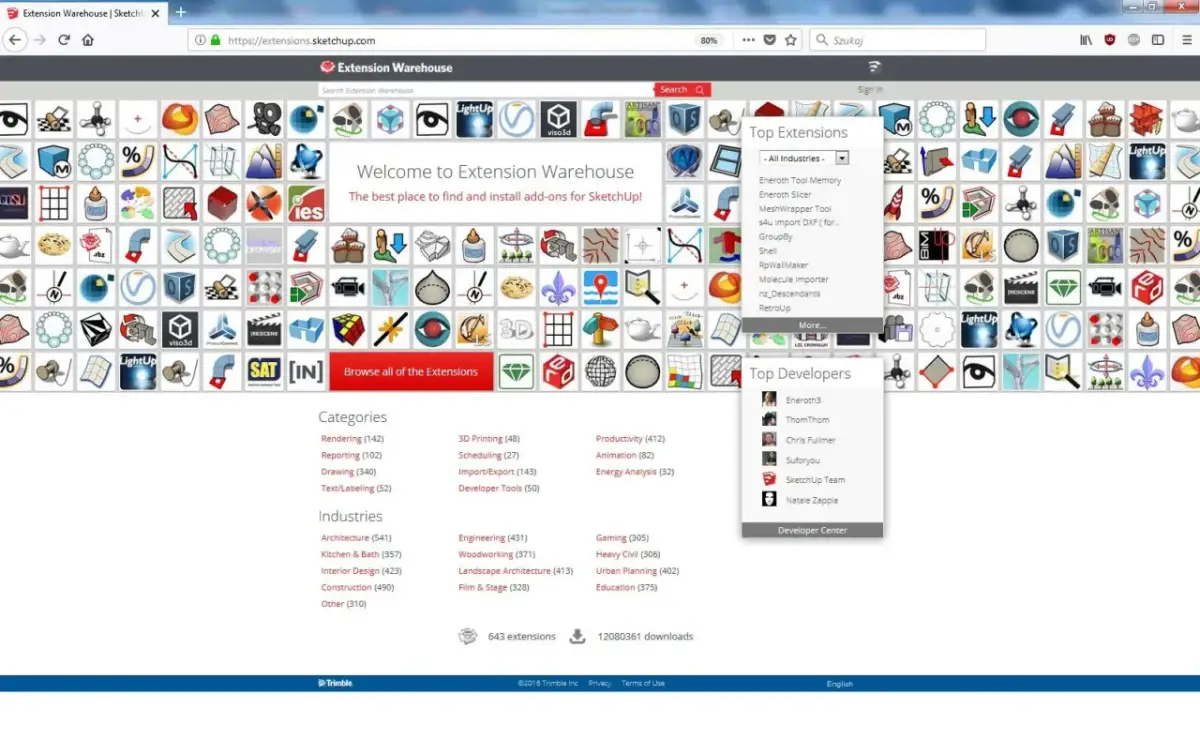
Task: Click the map pin extension icon
Action: 600,287
